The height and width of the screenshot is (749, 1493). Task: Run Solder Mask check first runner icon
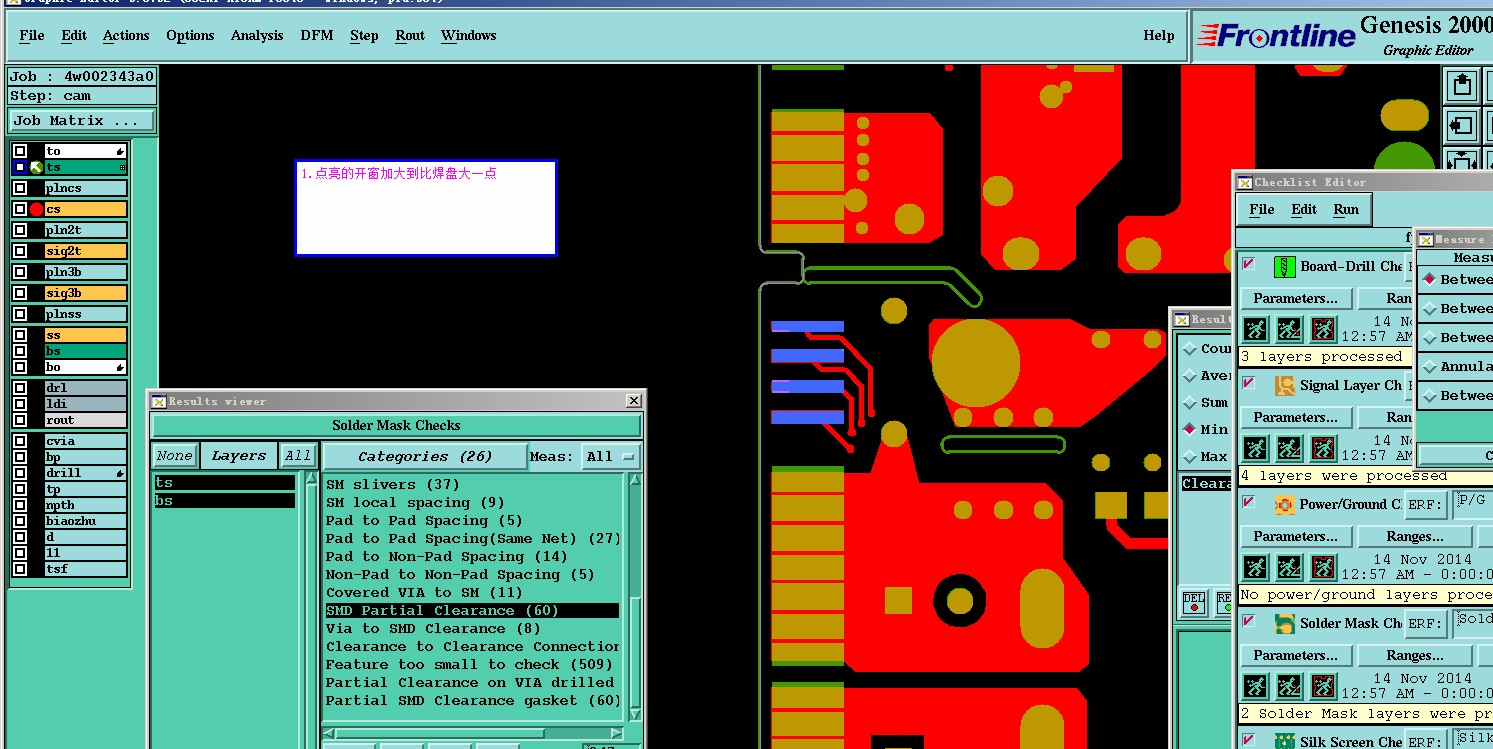coord(1256,686)
